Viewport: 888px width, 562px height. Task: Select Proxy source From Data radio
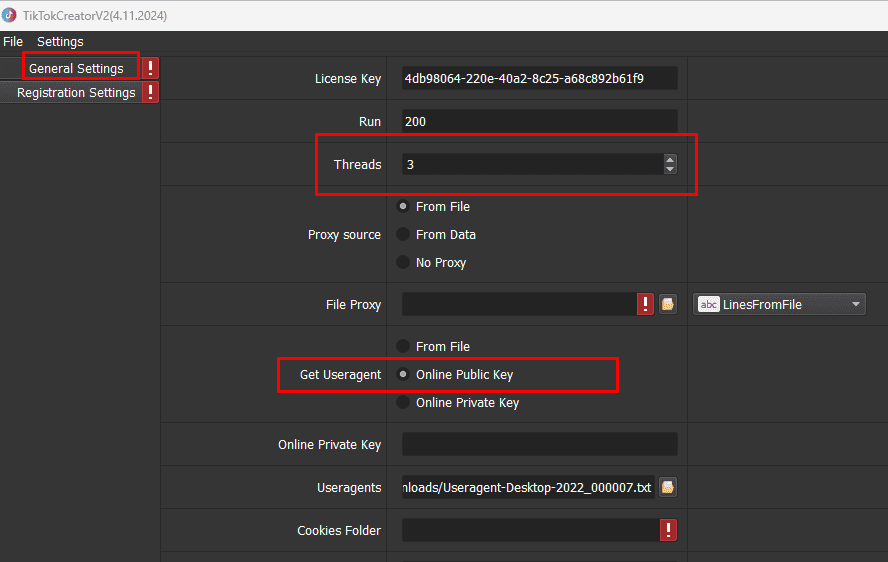pyautogui.click(x=403, y=234)
